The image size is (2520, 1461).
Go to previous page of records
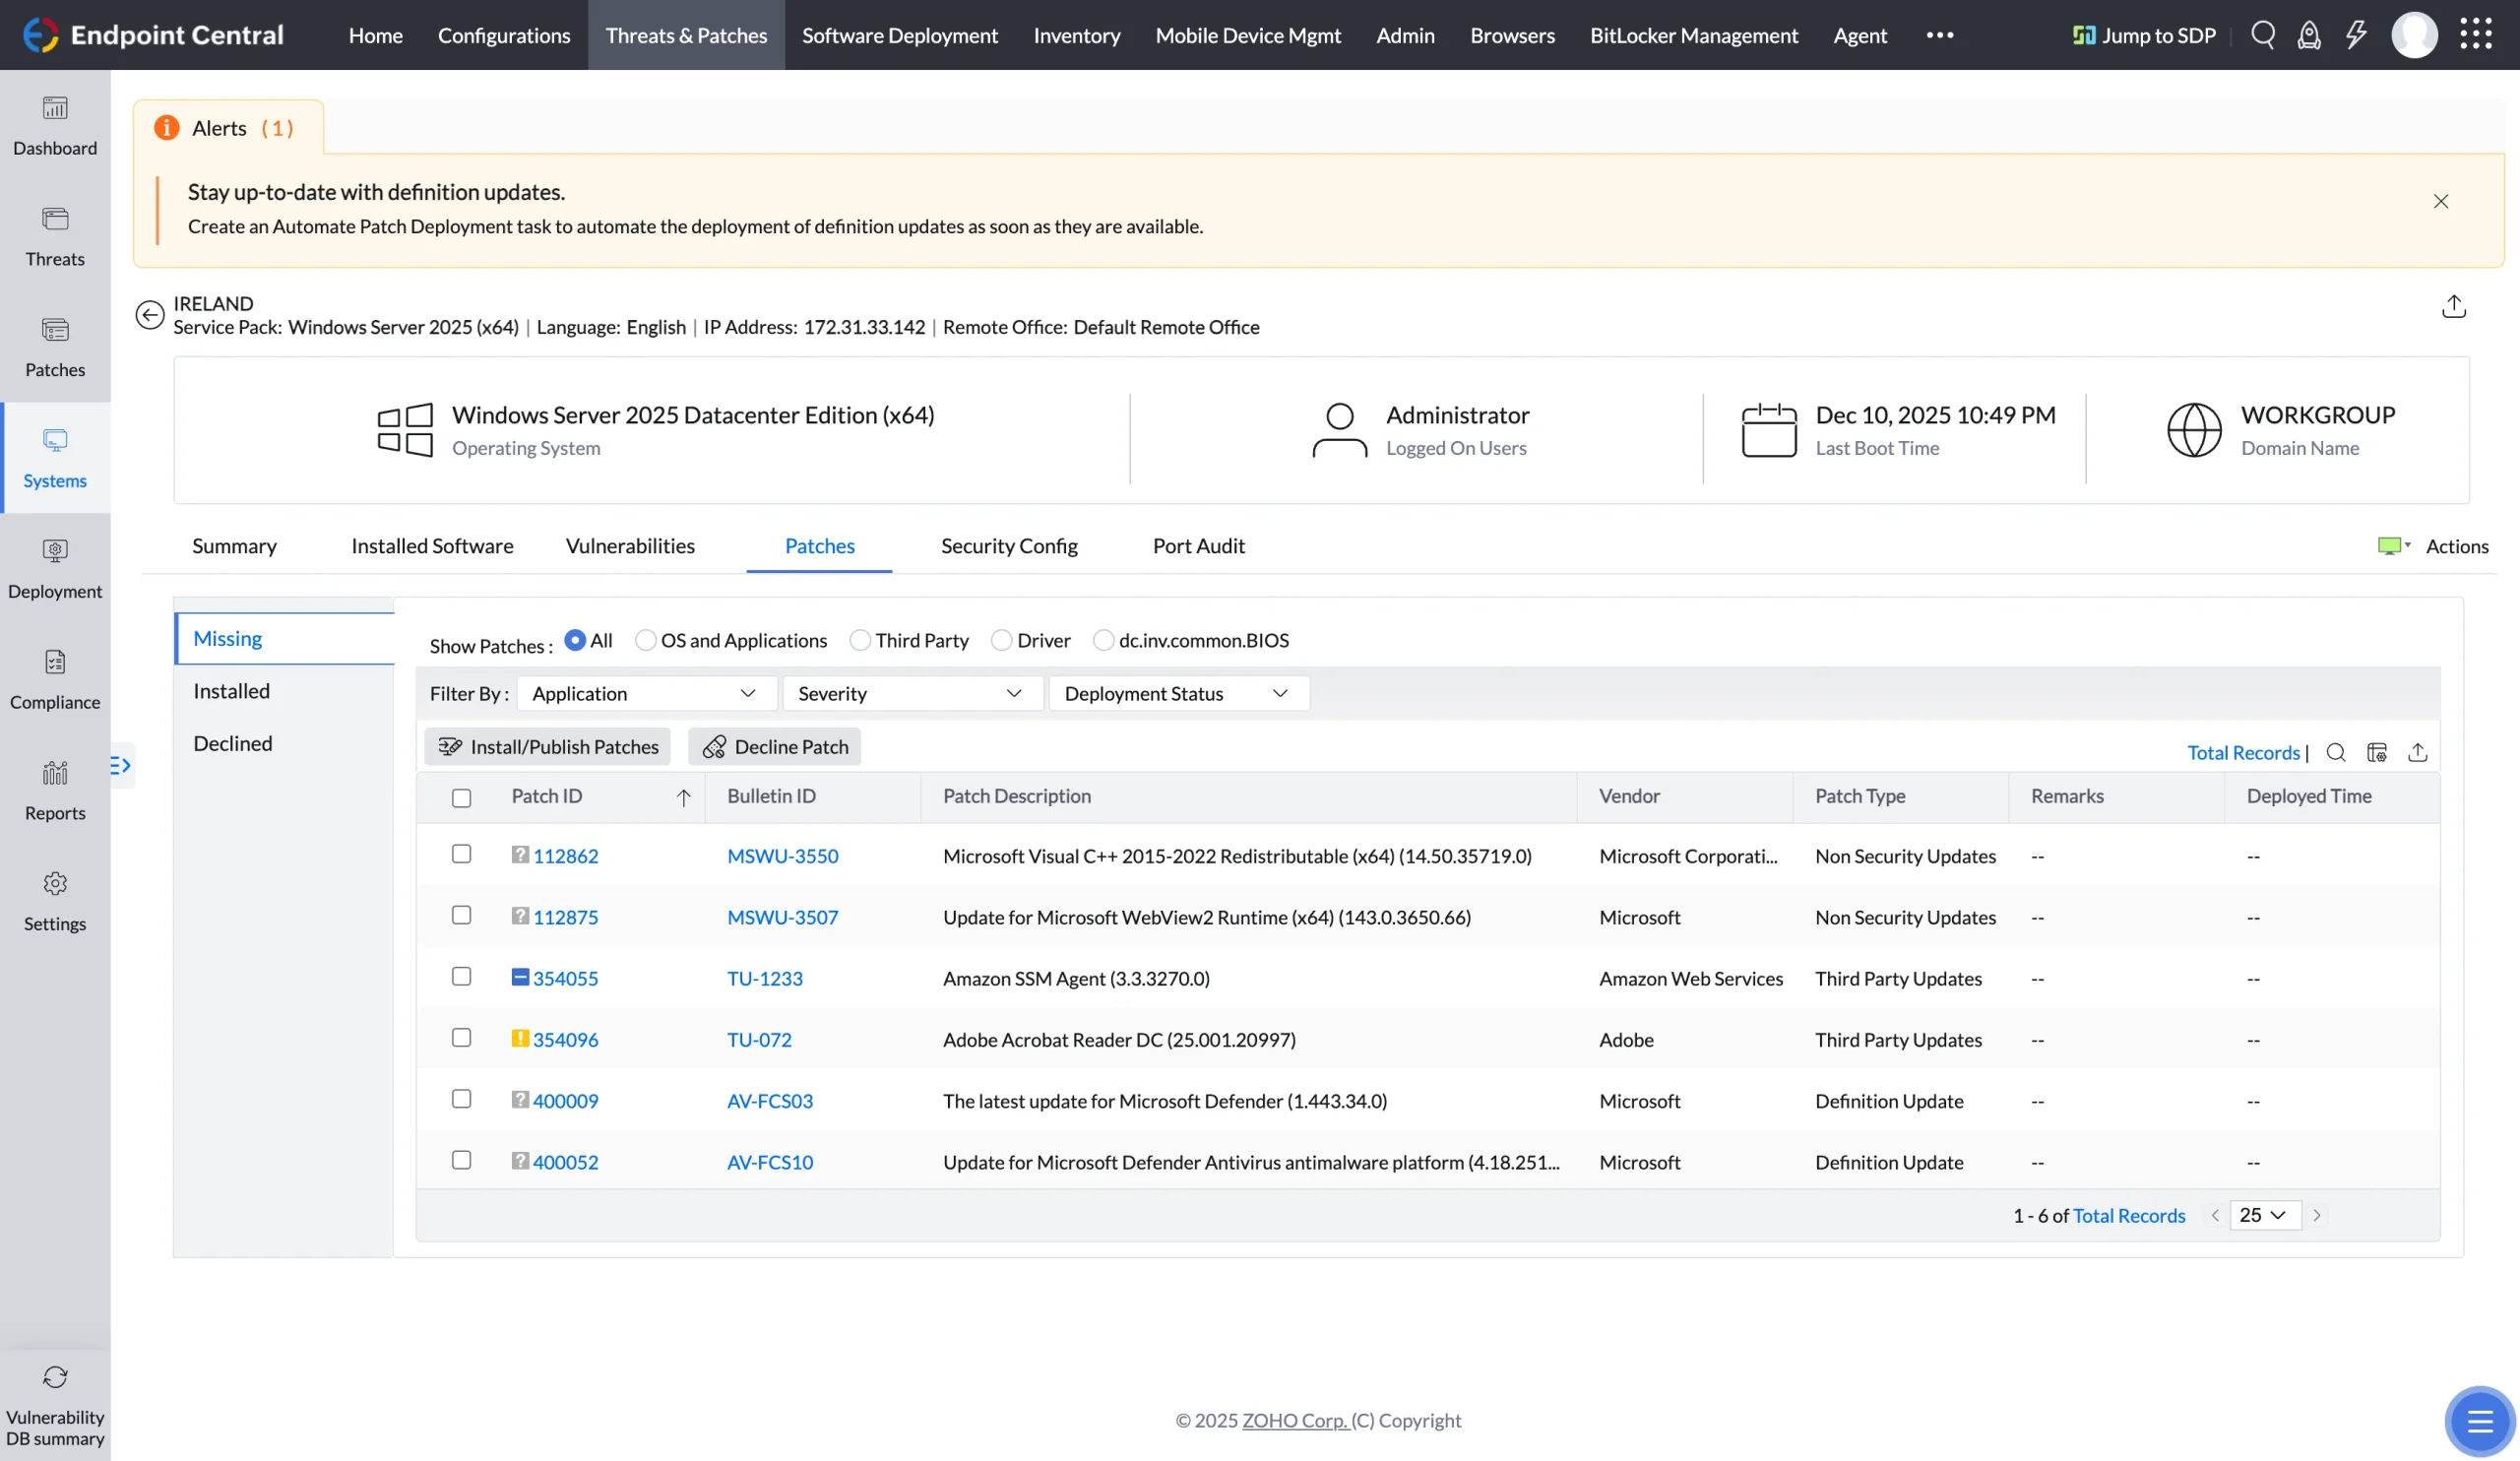(2215, 1215)
